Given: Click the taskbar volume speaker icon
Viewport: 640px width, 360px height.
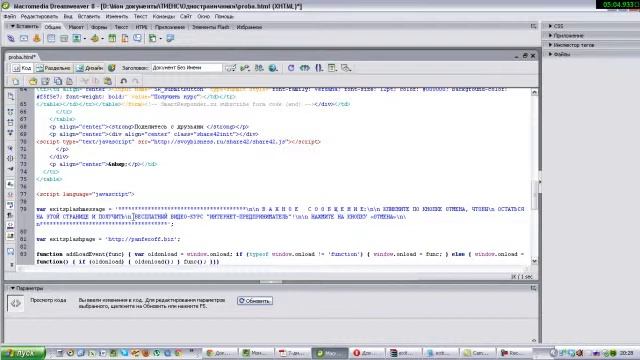Looking at the screenshot, I should click(x=579, y=353).
